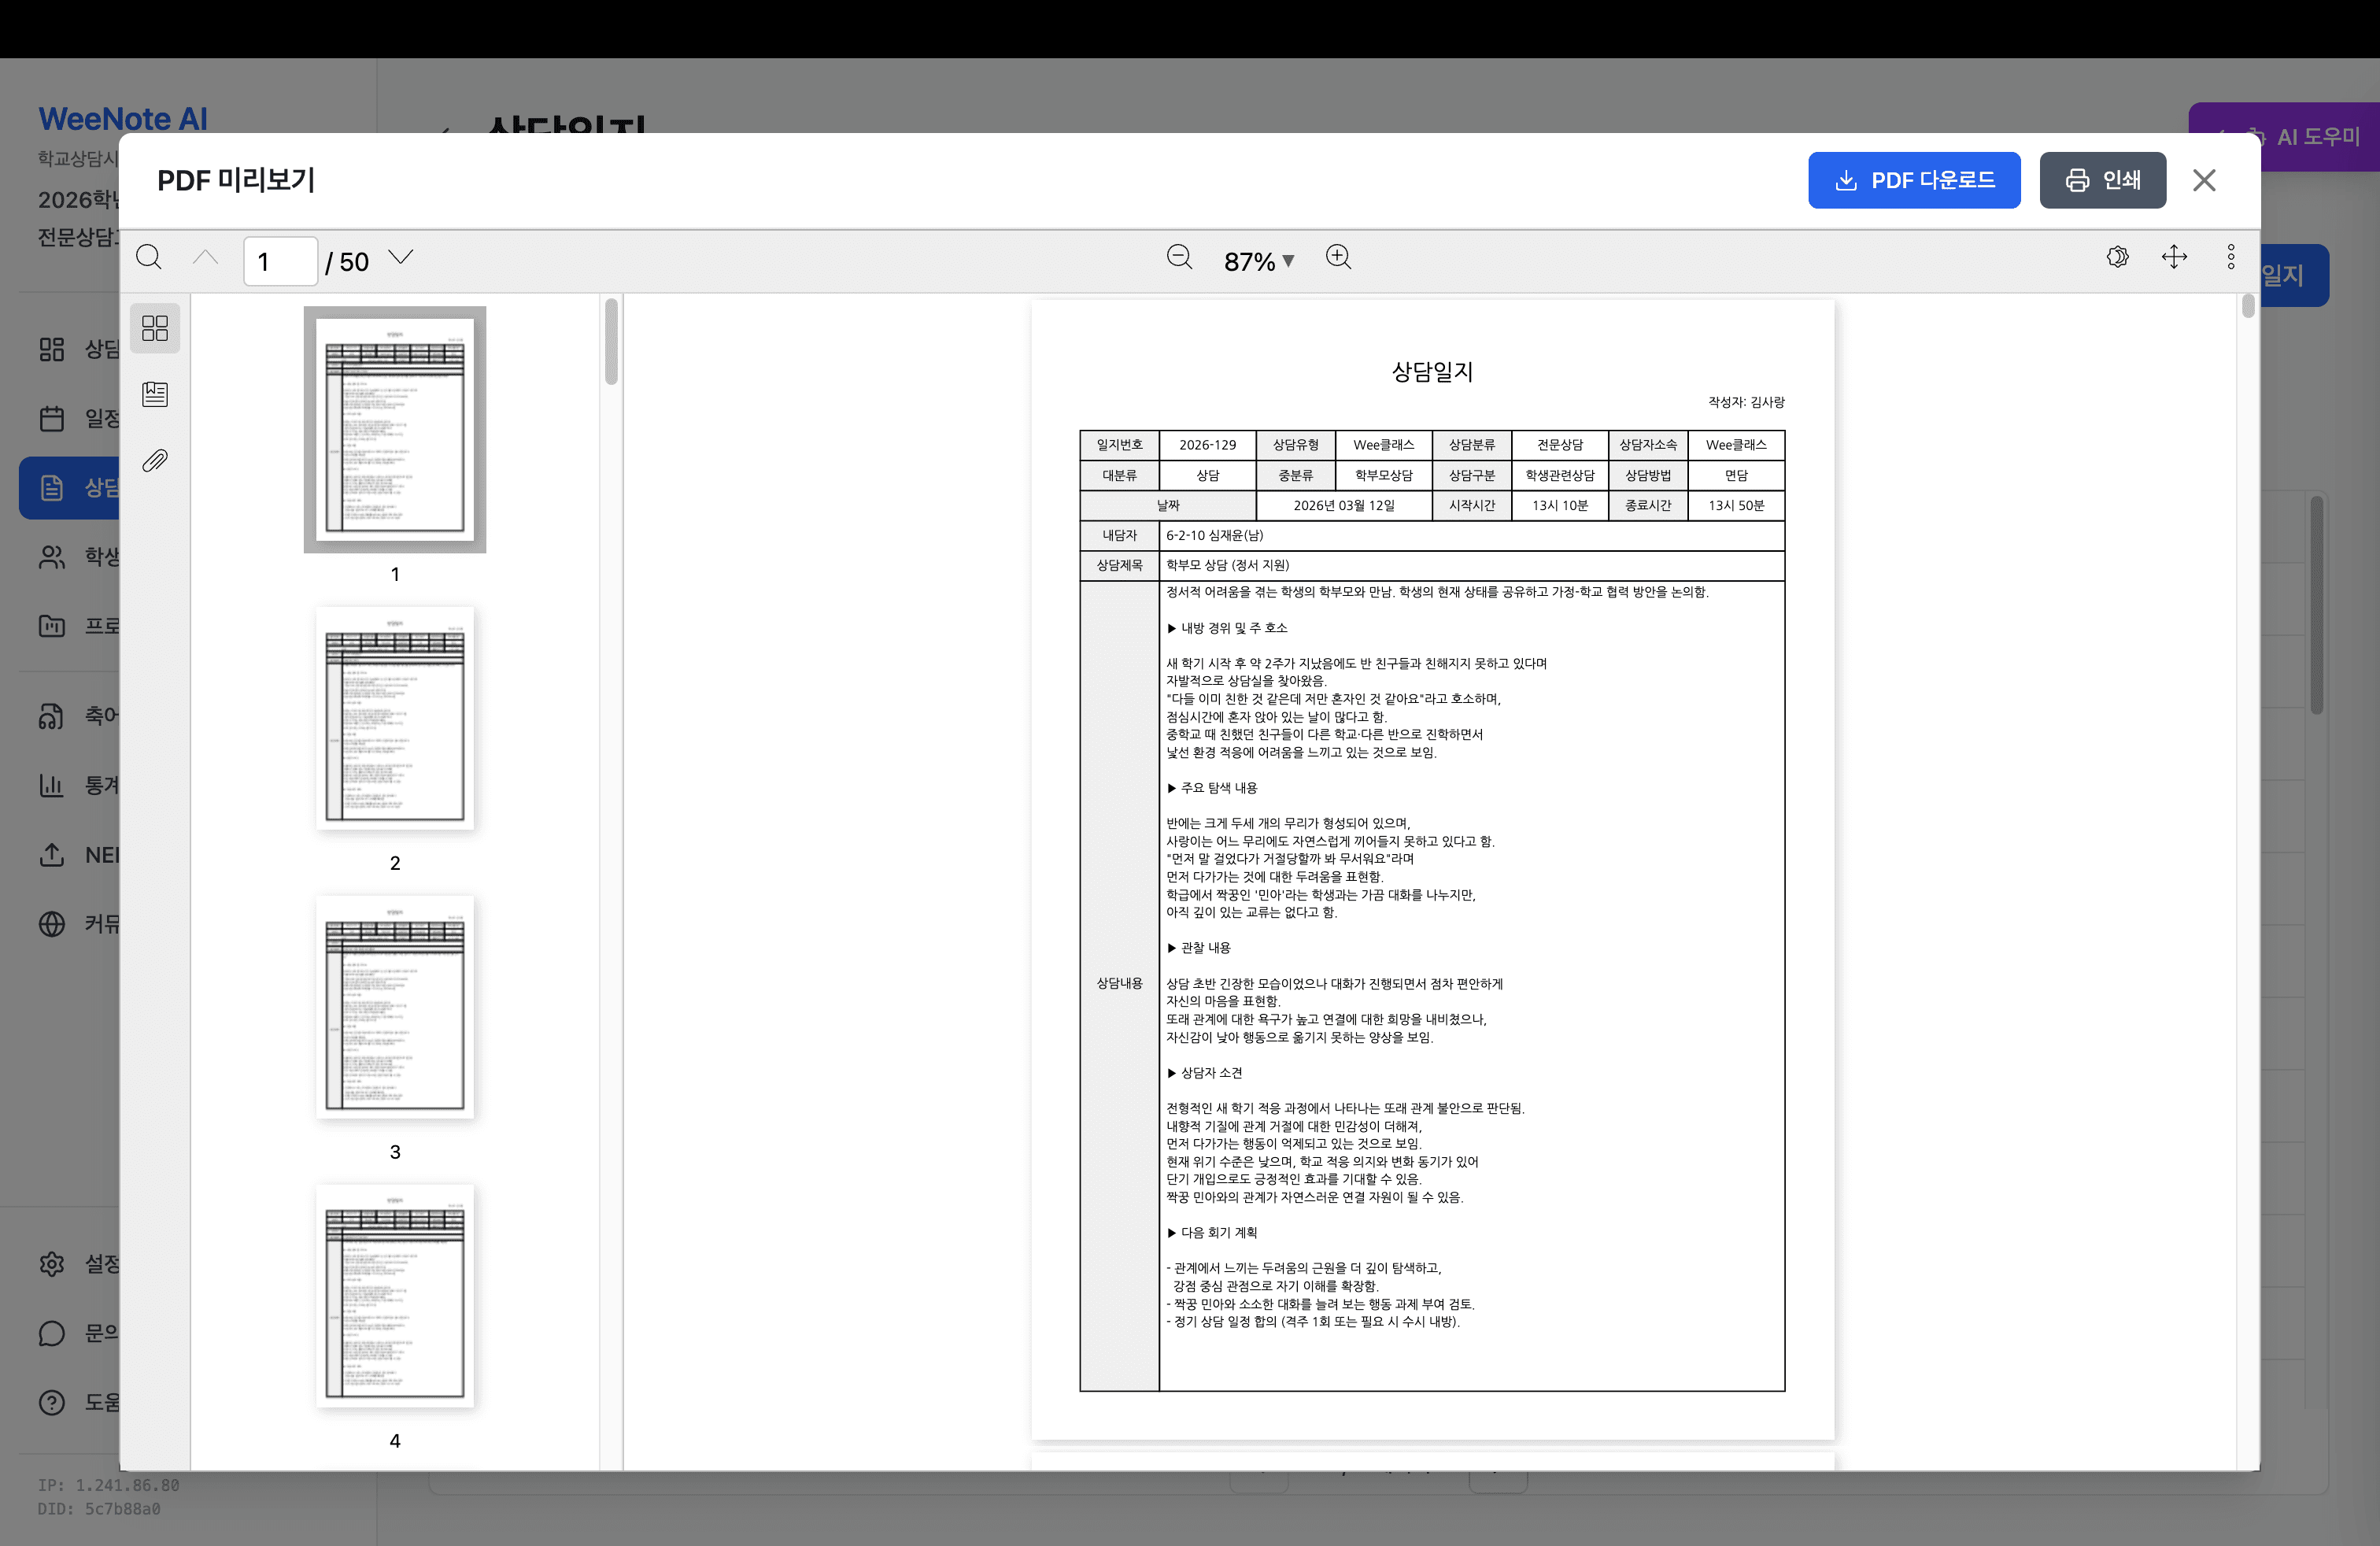2380x1546 pixels.
Task: Click the 인쇄 print button
Action: click(2102, 180)
